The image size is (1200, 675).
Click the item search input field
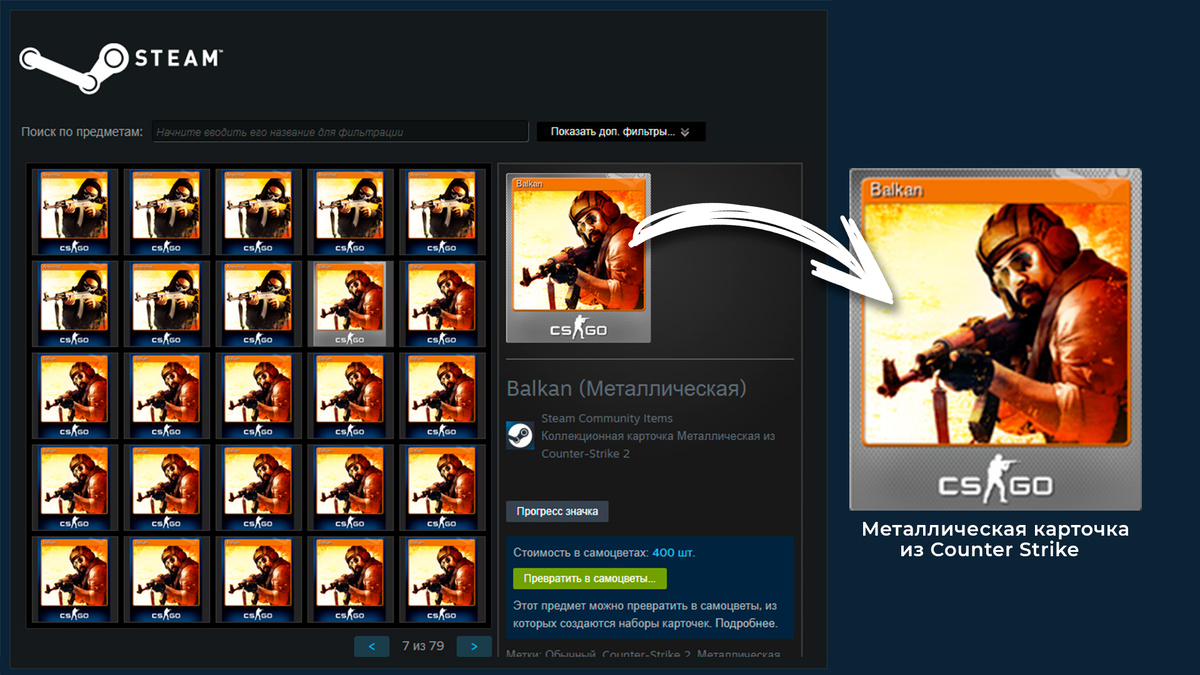340,131
